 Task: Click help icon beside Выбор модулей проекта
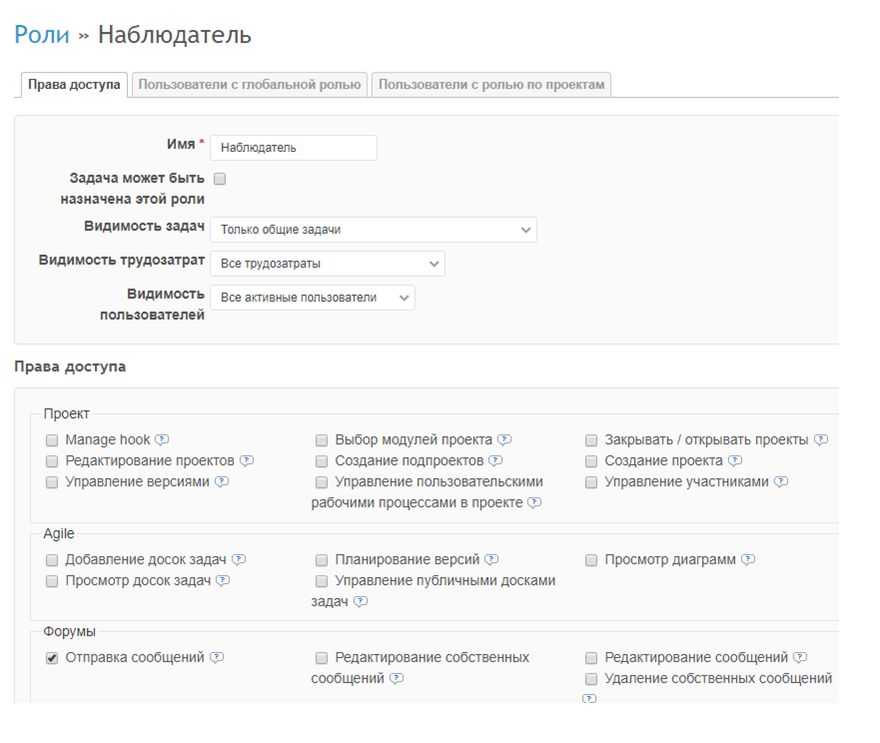coord(505,440)
